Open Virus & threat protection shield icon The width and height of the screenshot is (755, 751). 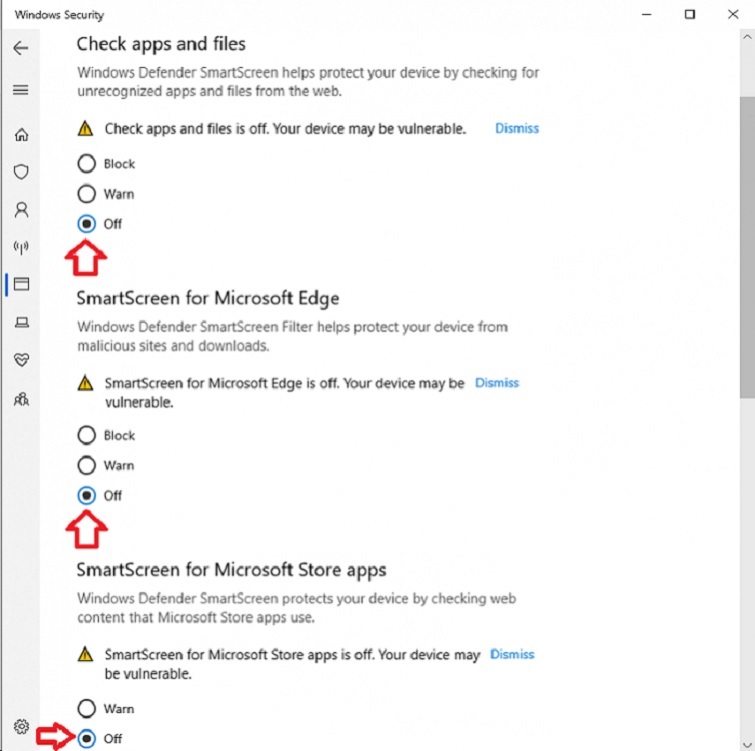point(20,172)
